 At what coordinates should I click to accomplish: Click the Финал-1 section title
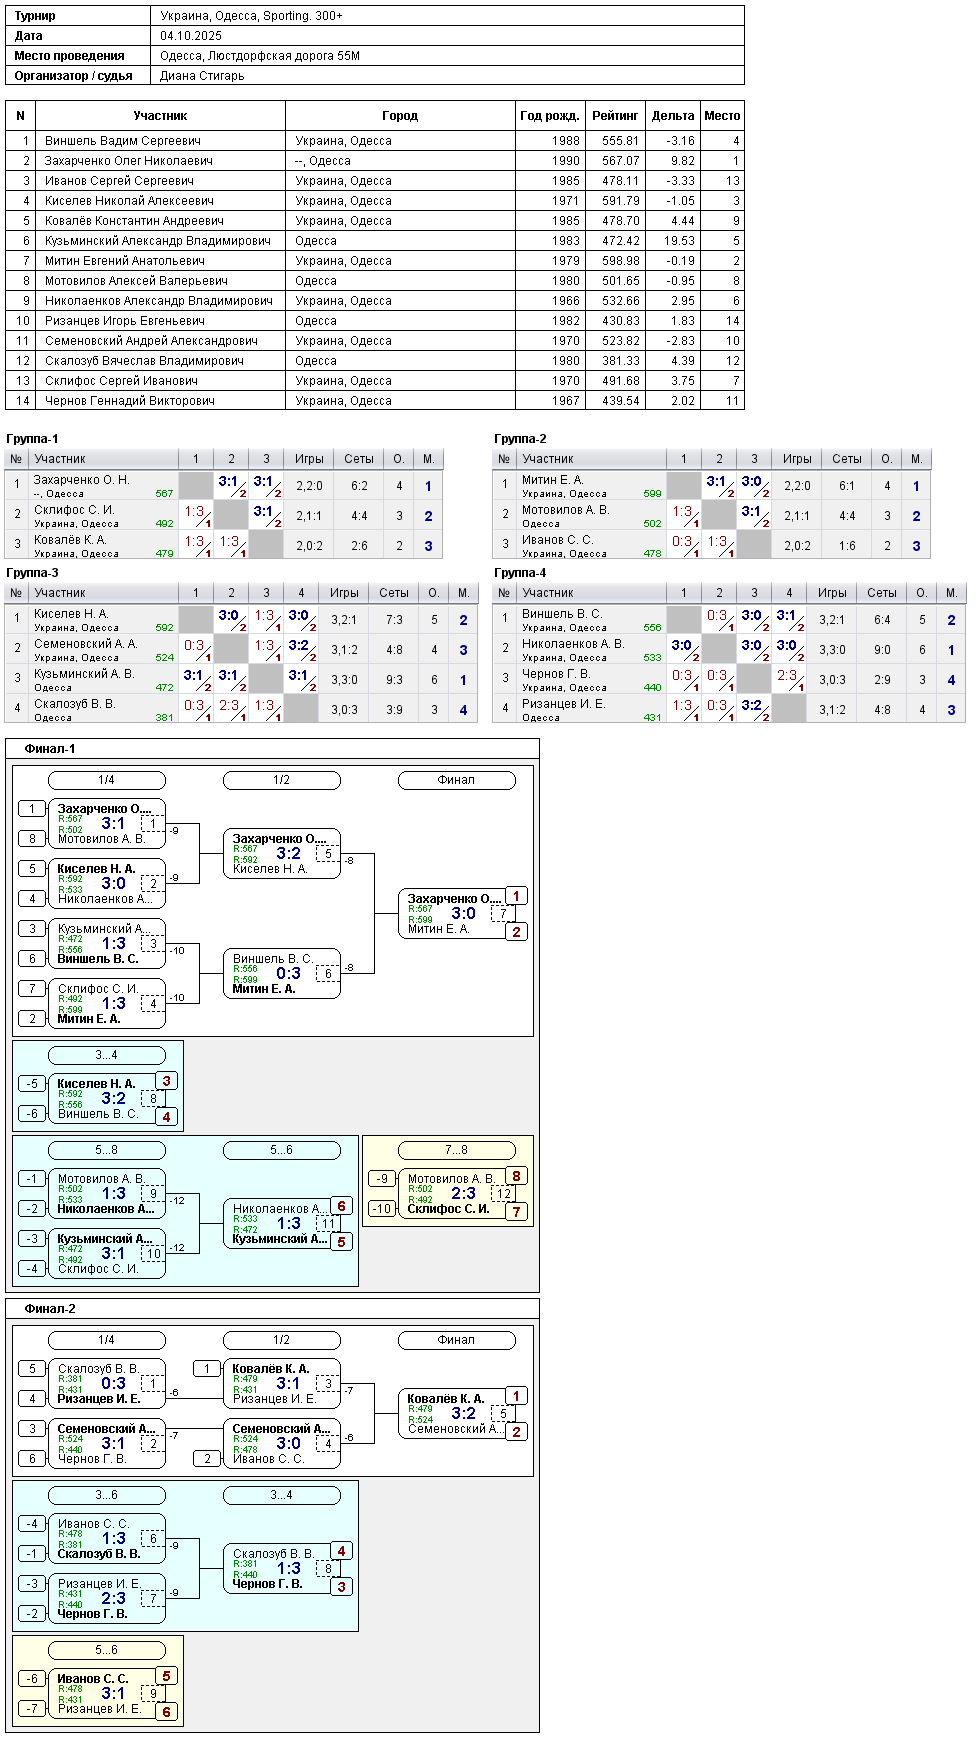click(50, 749)
